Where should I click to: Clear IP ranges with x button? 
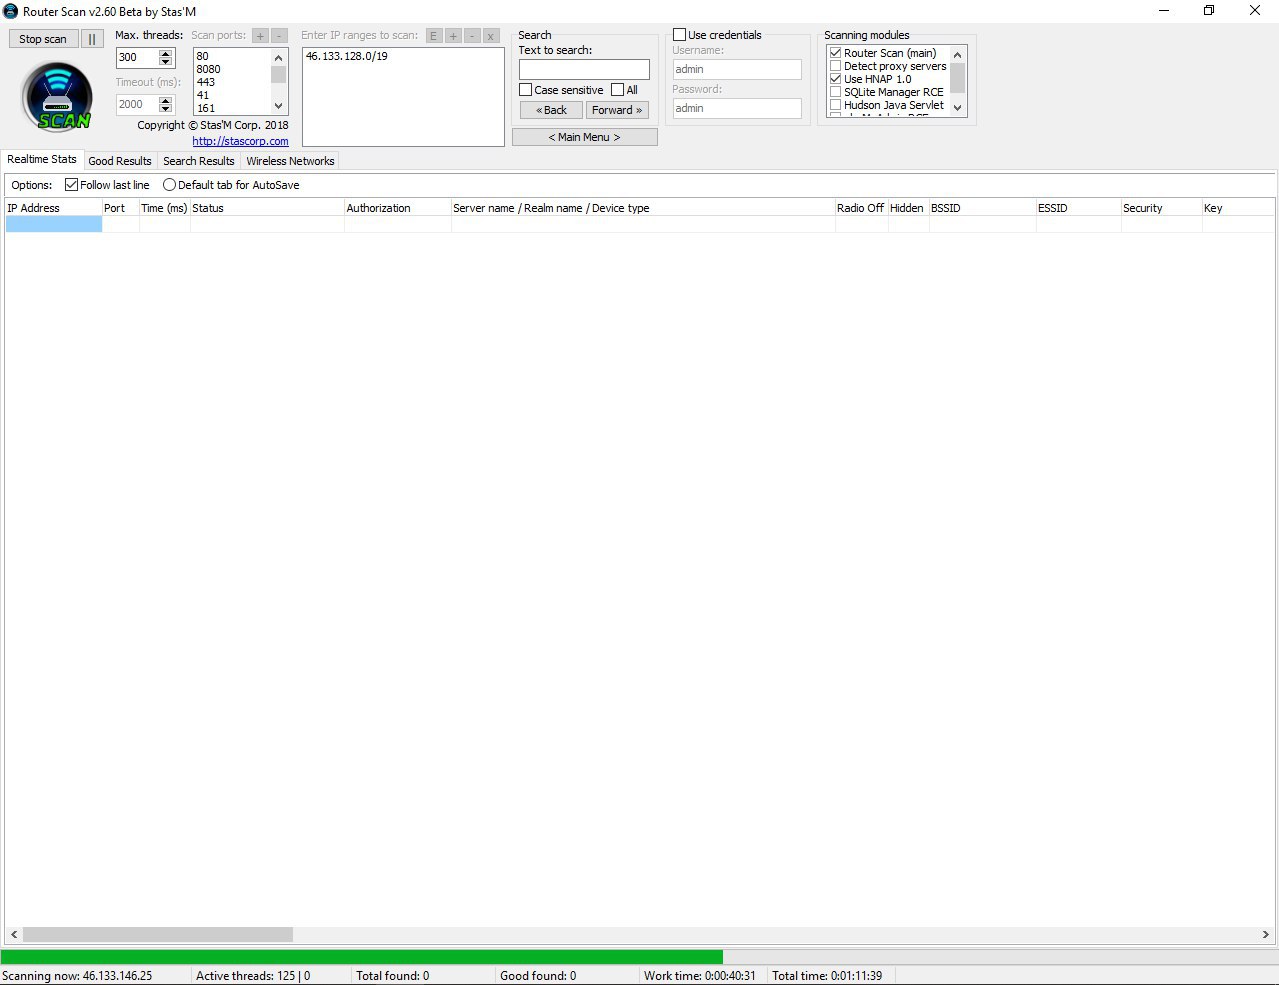[x=490, y=35]
